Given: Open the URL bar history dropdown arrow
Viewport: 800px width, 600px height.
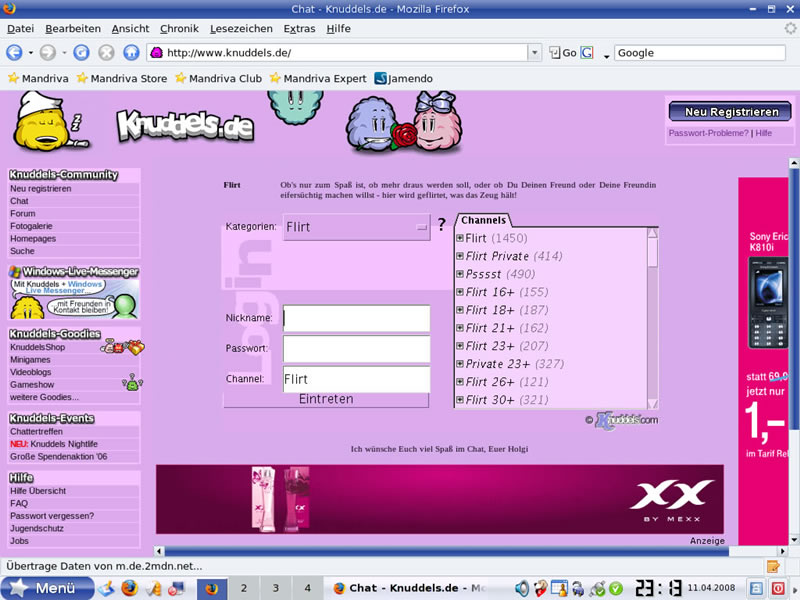Looking at the screenshot, I should click(535, 53).
